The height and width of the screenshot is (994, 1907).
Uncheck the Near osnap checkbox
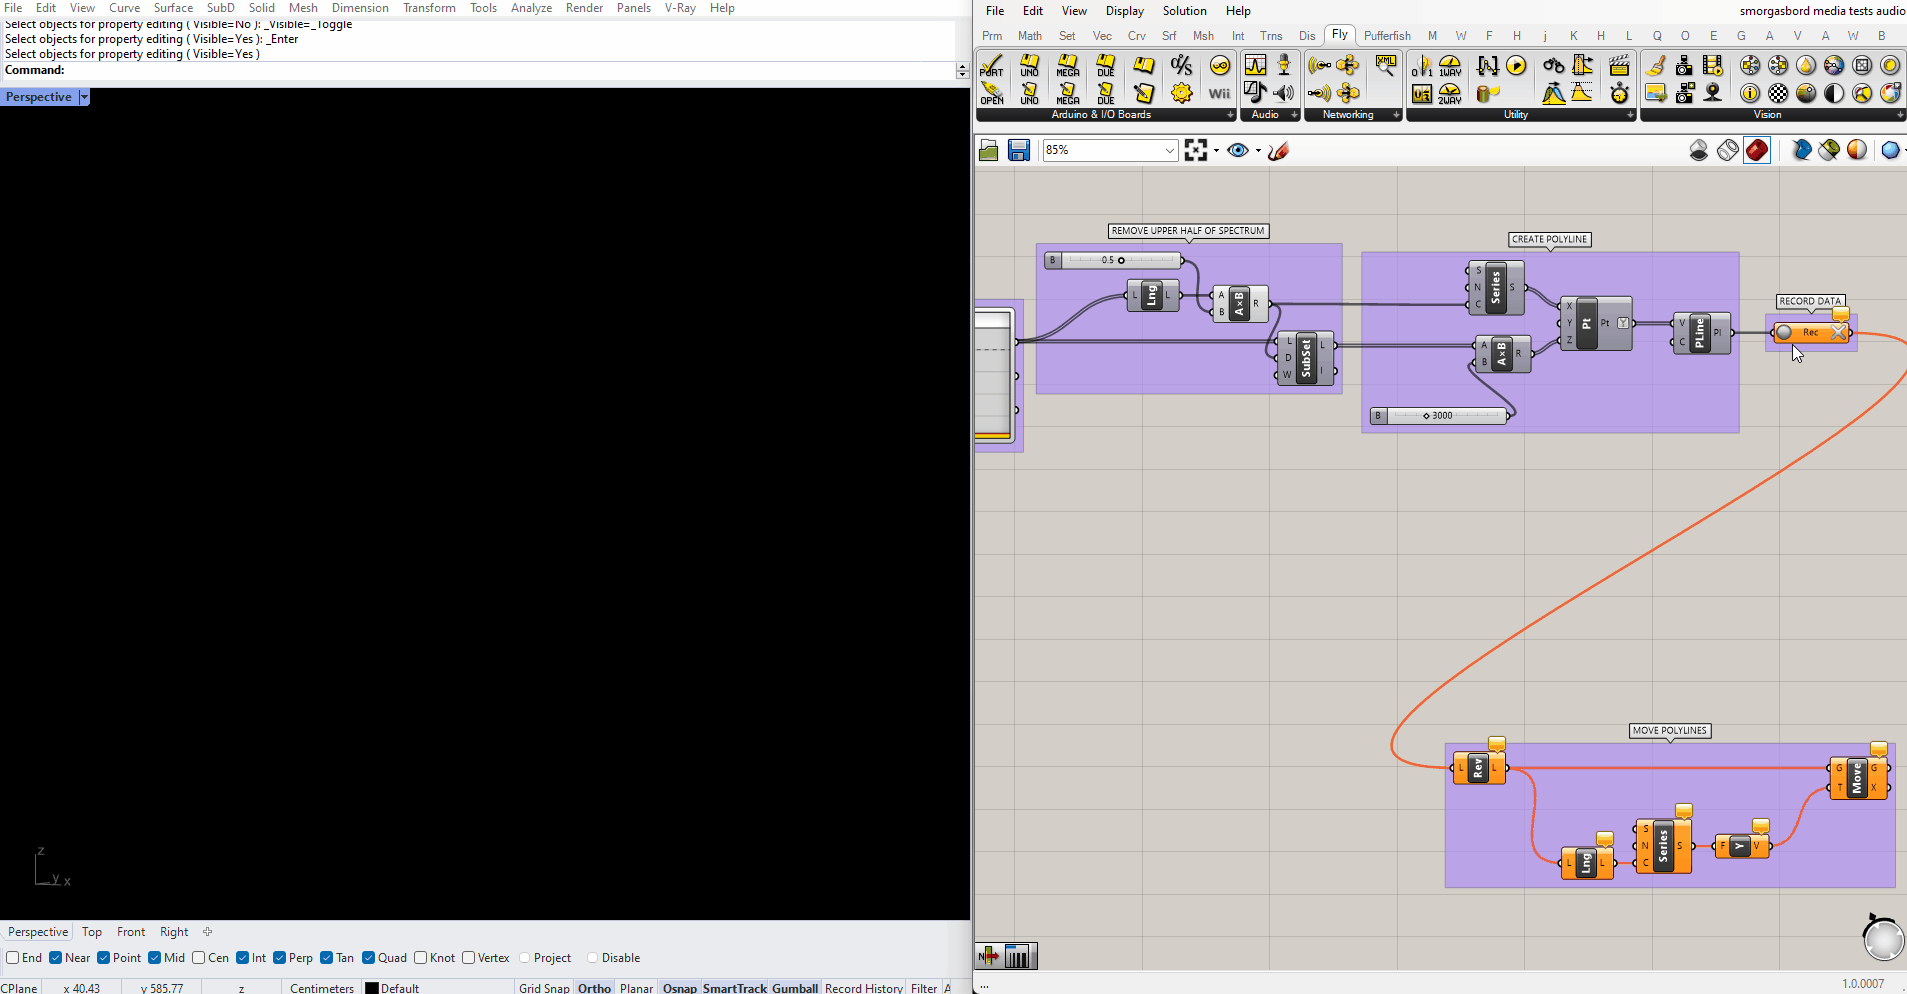(x=56, y=958)
